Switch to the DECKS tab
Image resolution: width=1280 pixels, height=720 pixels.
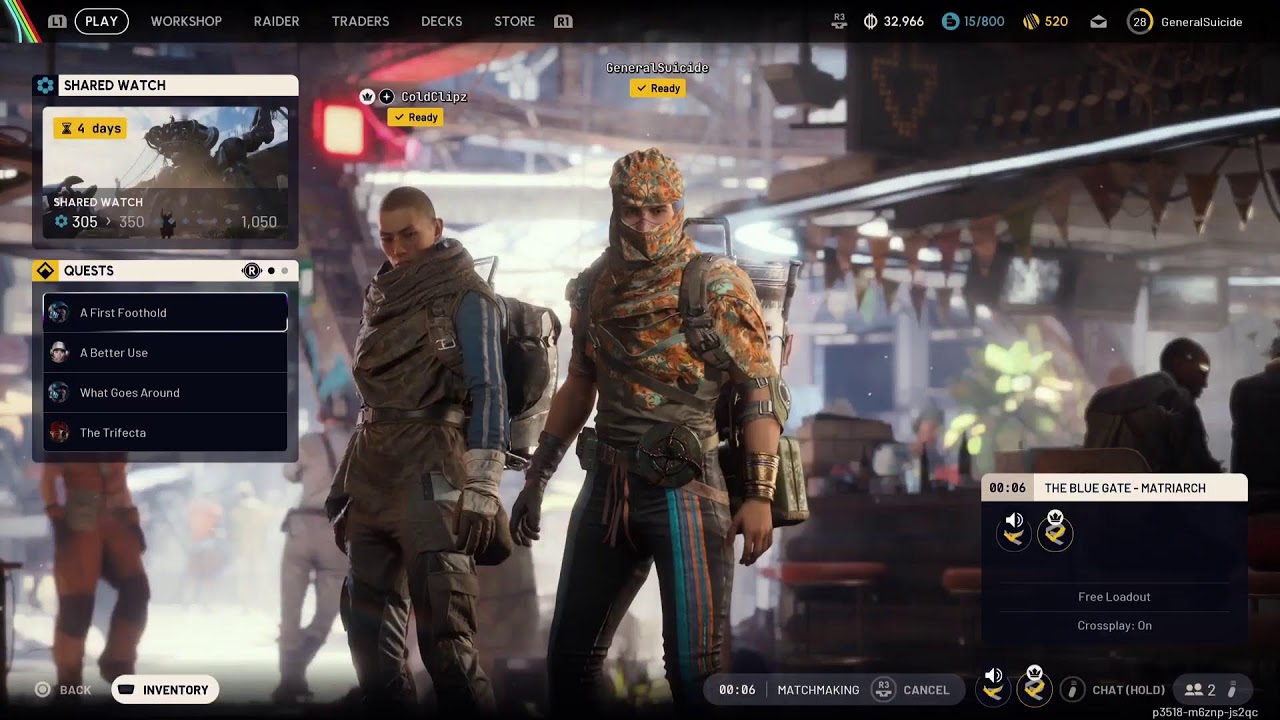point(442,21)
